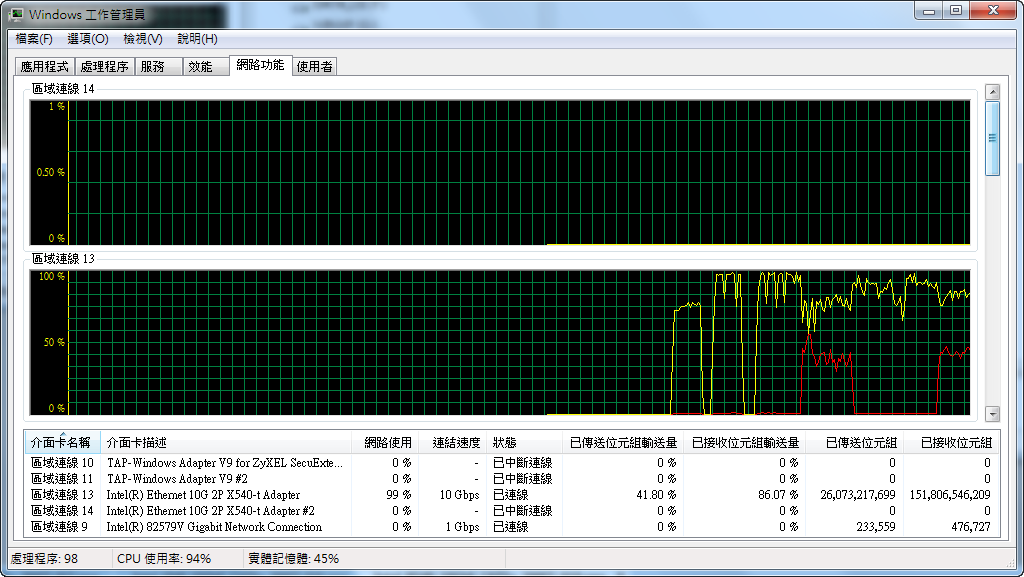
Task: Click the graph pane scroll up arrow
Action: pos(993,92)
